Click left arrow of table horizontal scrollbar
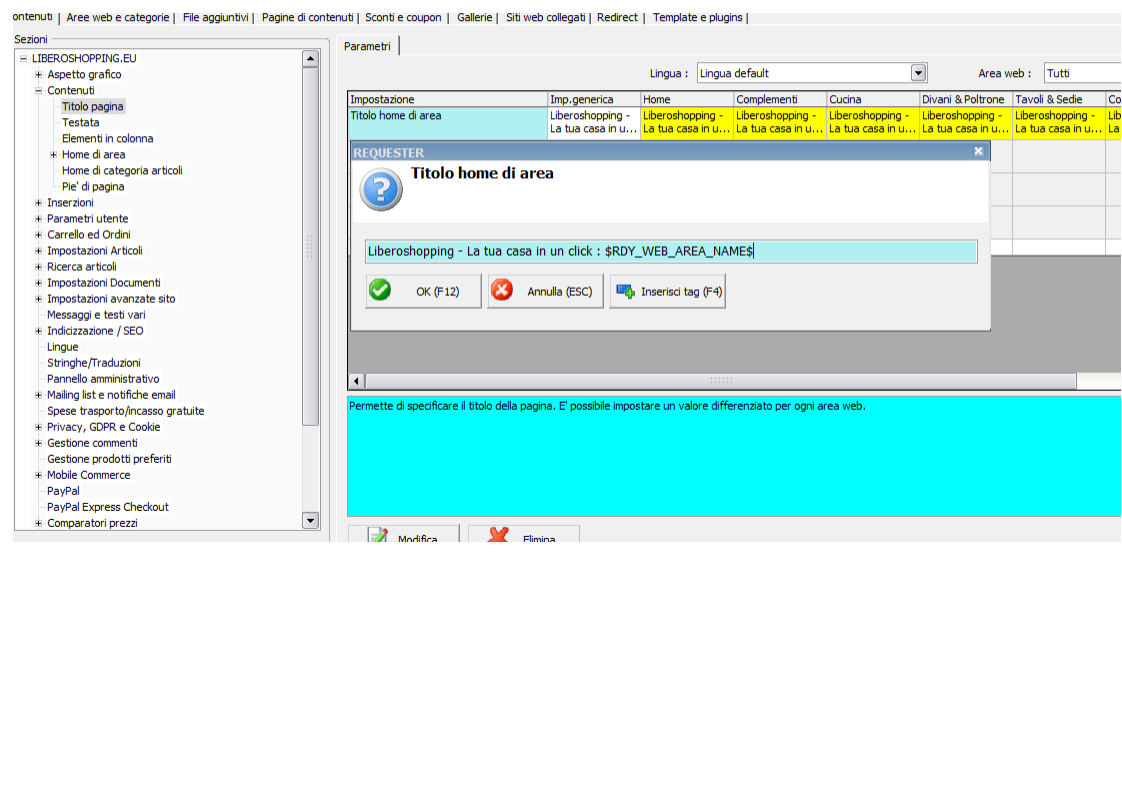The width and height of the screenshot is (1122, 793). [356, 381]
